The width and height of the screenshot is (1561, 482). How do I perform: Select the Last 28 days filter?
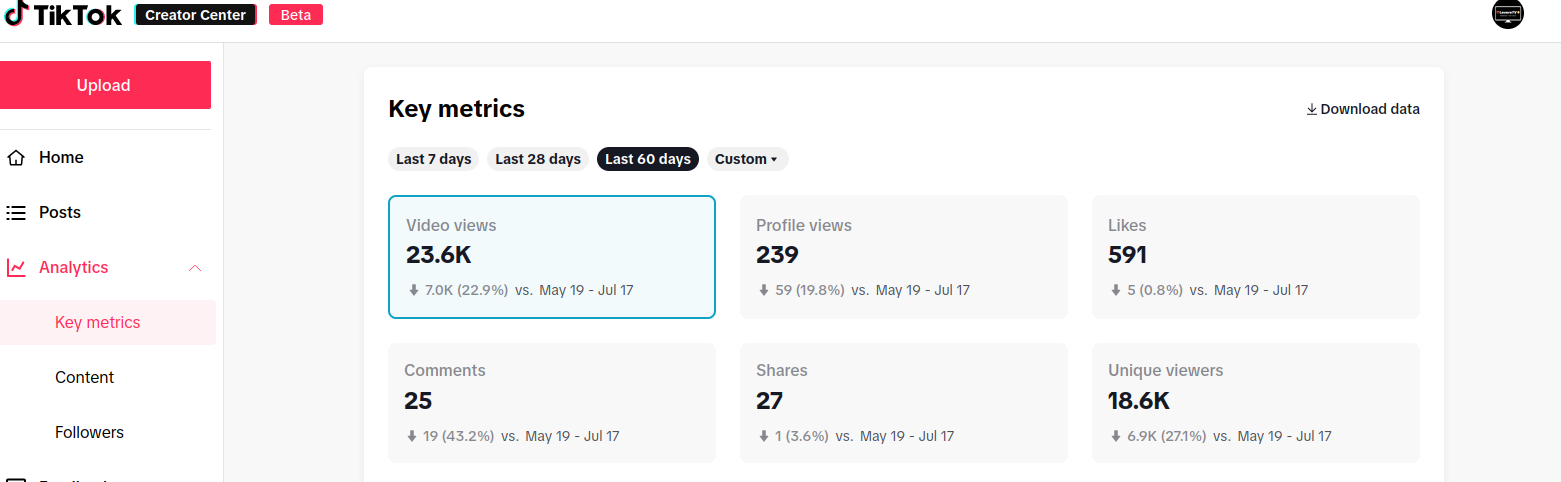(x=538, y=159)
